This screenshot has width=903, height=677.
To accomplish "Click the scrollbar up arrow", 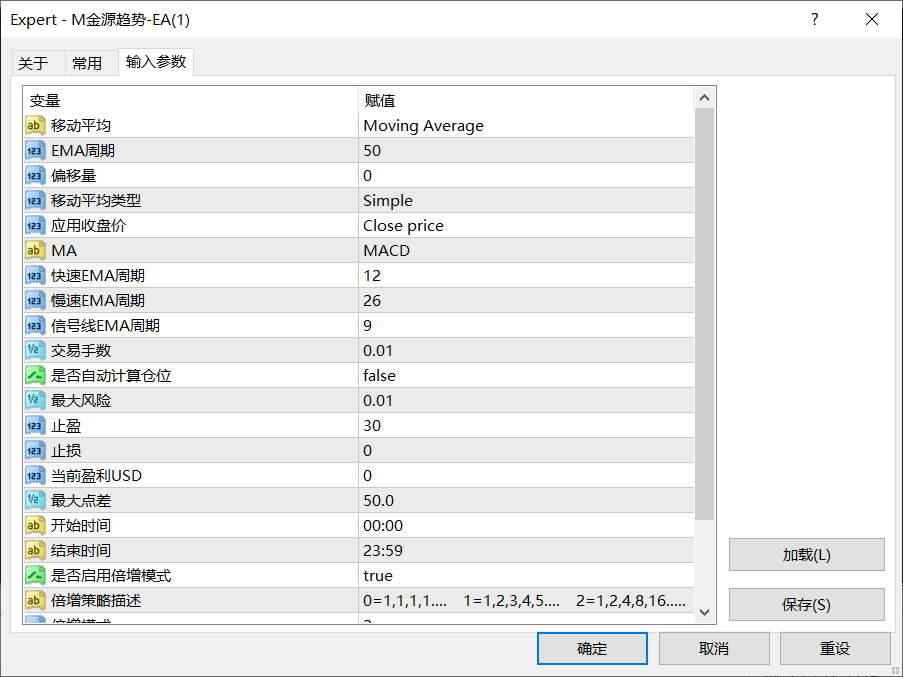I will 704,98.
